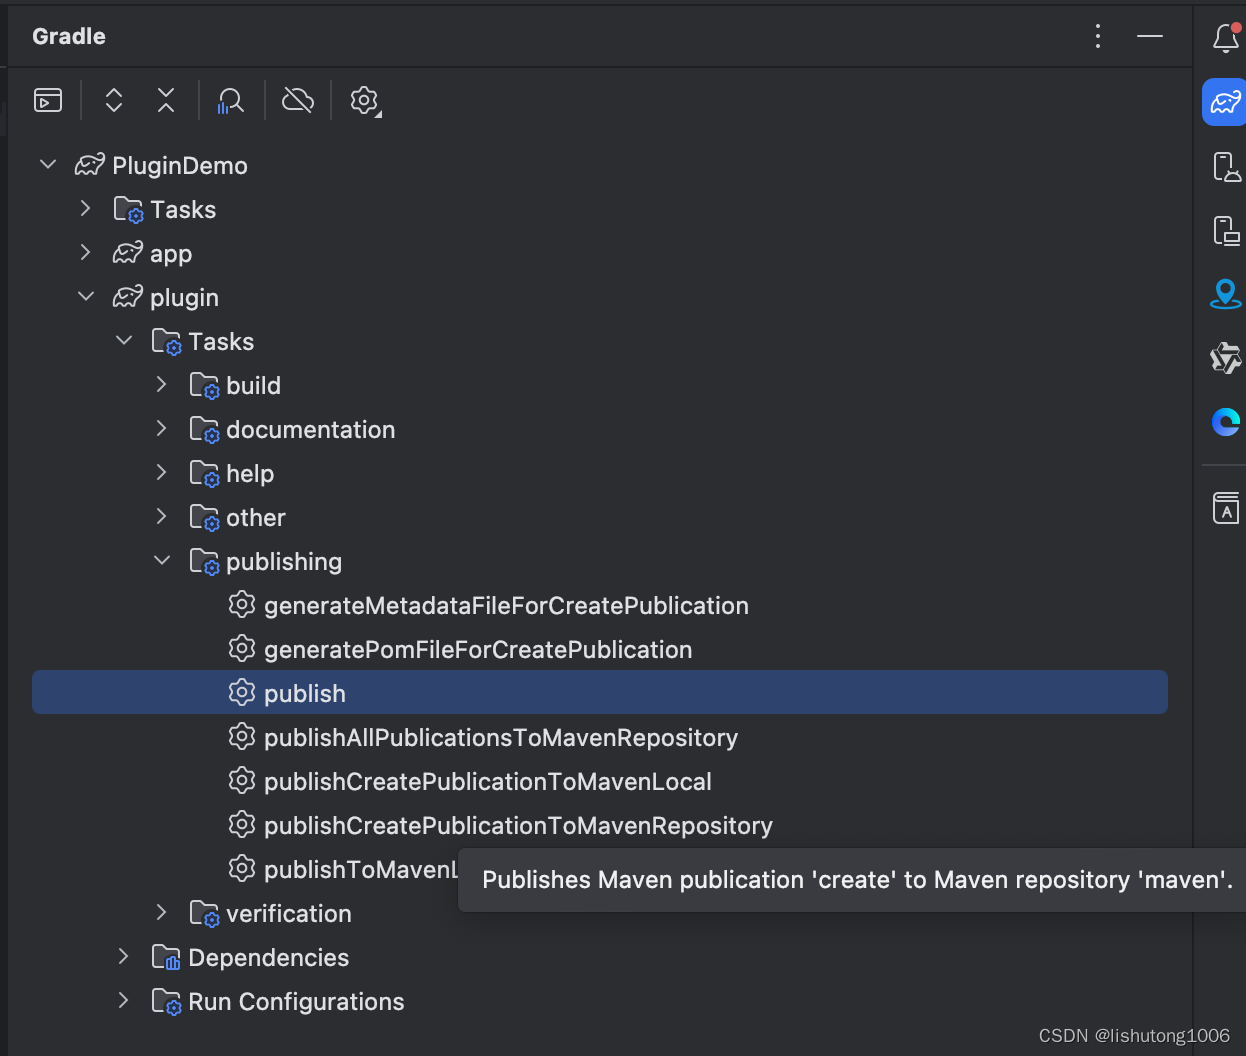Open Device Manager sidebar icon
This screenshot has height=1056, width=1246.
pos(1226,166)
